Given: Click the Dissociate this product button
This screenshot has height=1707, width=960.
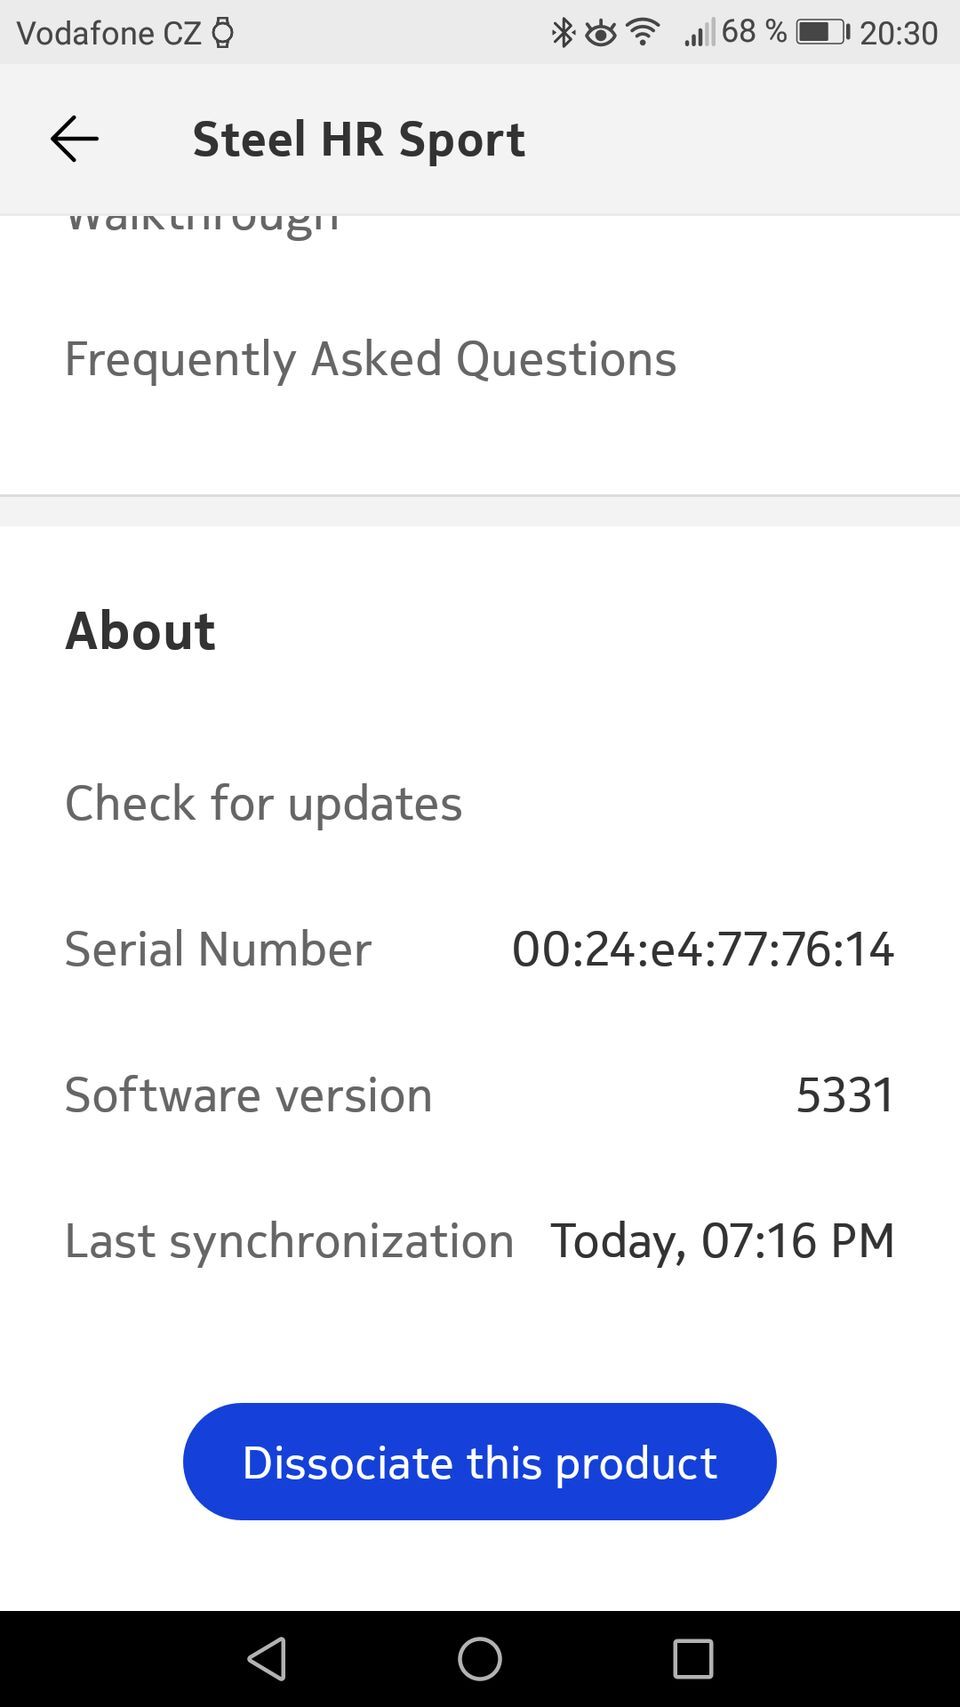Looking at the screenshot, I should click(x=479, y=1461).
